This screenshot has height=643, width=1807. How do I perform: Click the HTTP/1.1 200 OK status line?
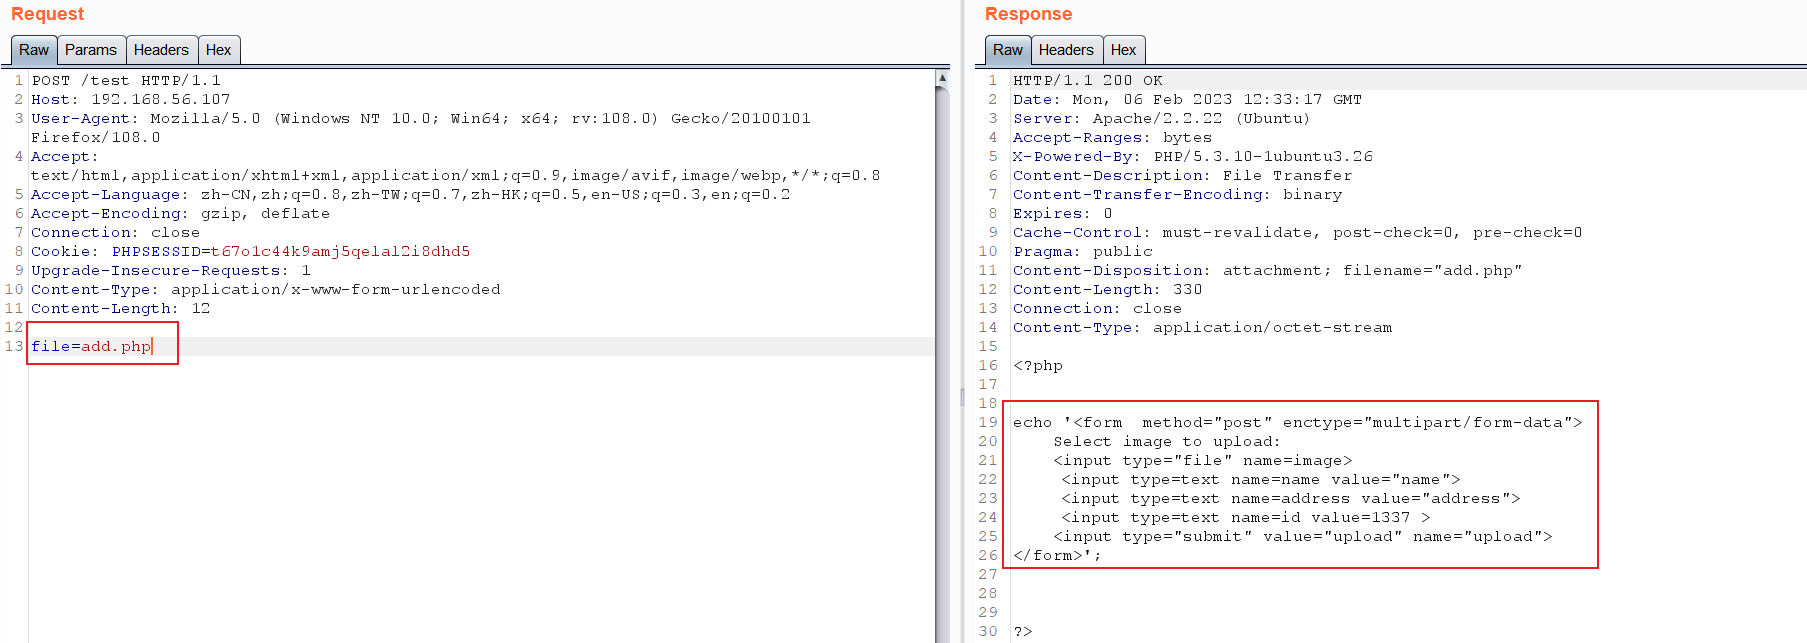click(x=1087, y=80)
